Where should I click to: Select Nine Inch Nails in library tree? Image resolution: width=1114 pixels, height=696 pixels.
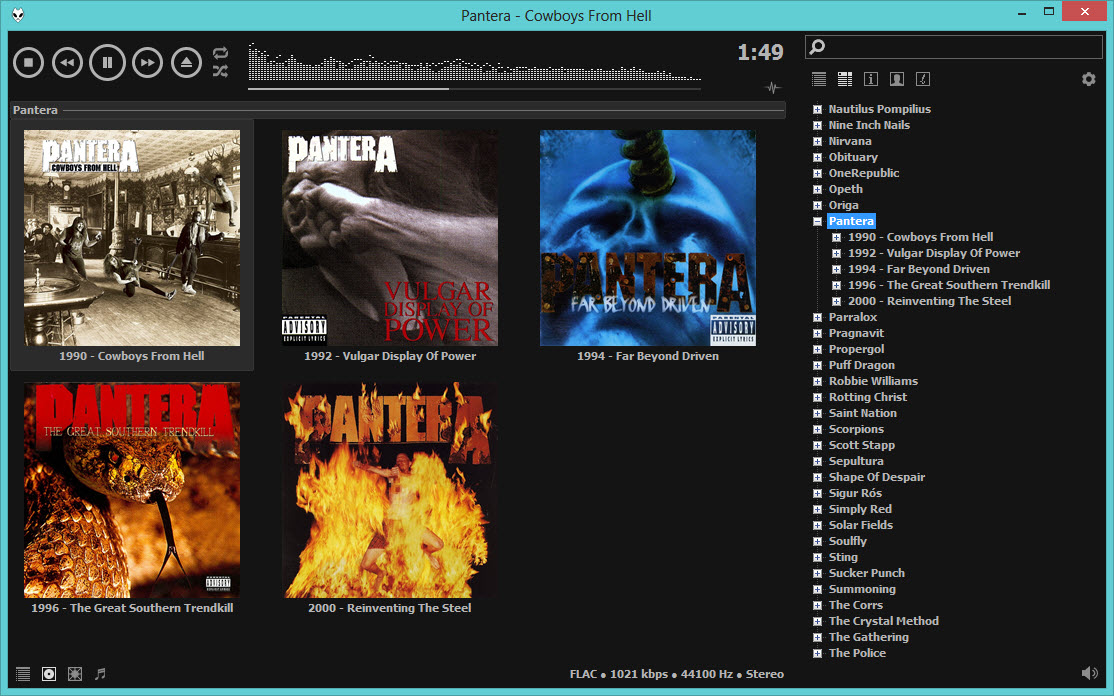[869, 125]
